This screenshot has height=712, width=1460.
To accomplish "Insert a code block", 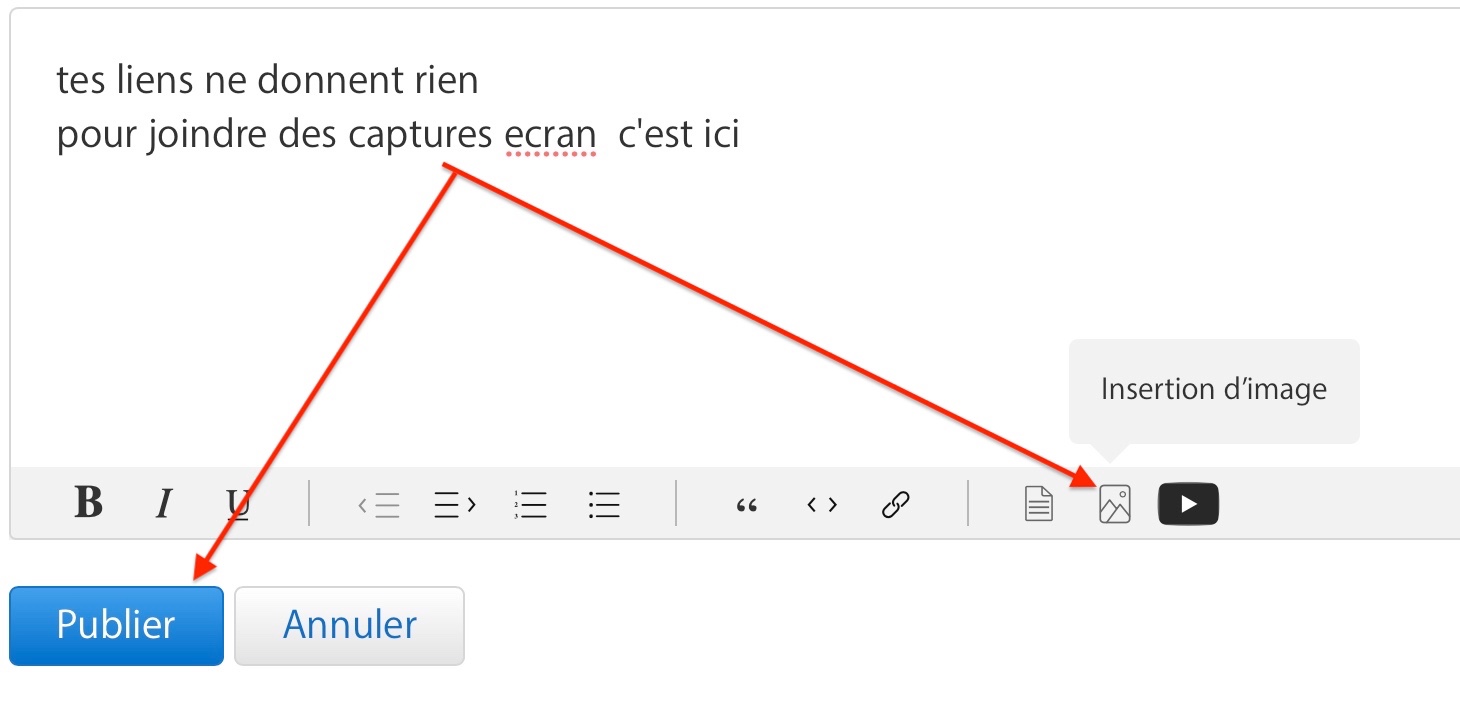I will [822, 504].
